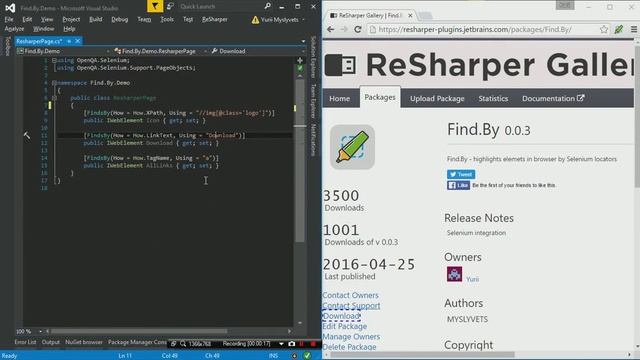Screen dimensions: 640x360
Task: Click the ReSharper Gallery logo icon
Action: [340, 65]
